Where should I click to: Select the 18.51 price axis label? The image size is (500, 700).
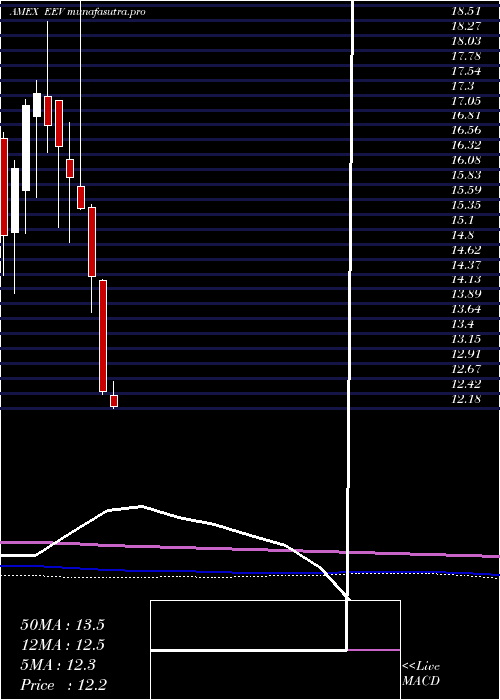[x=466, y=11]
